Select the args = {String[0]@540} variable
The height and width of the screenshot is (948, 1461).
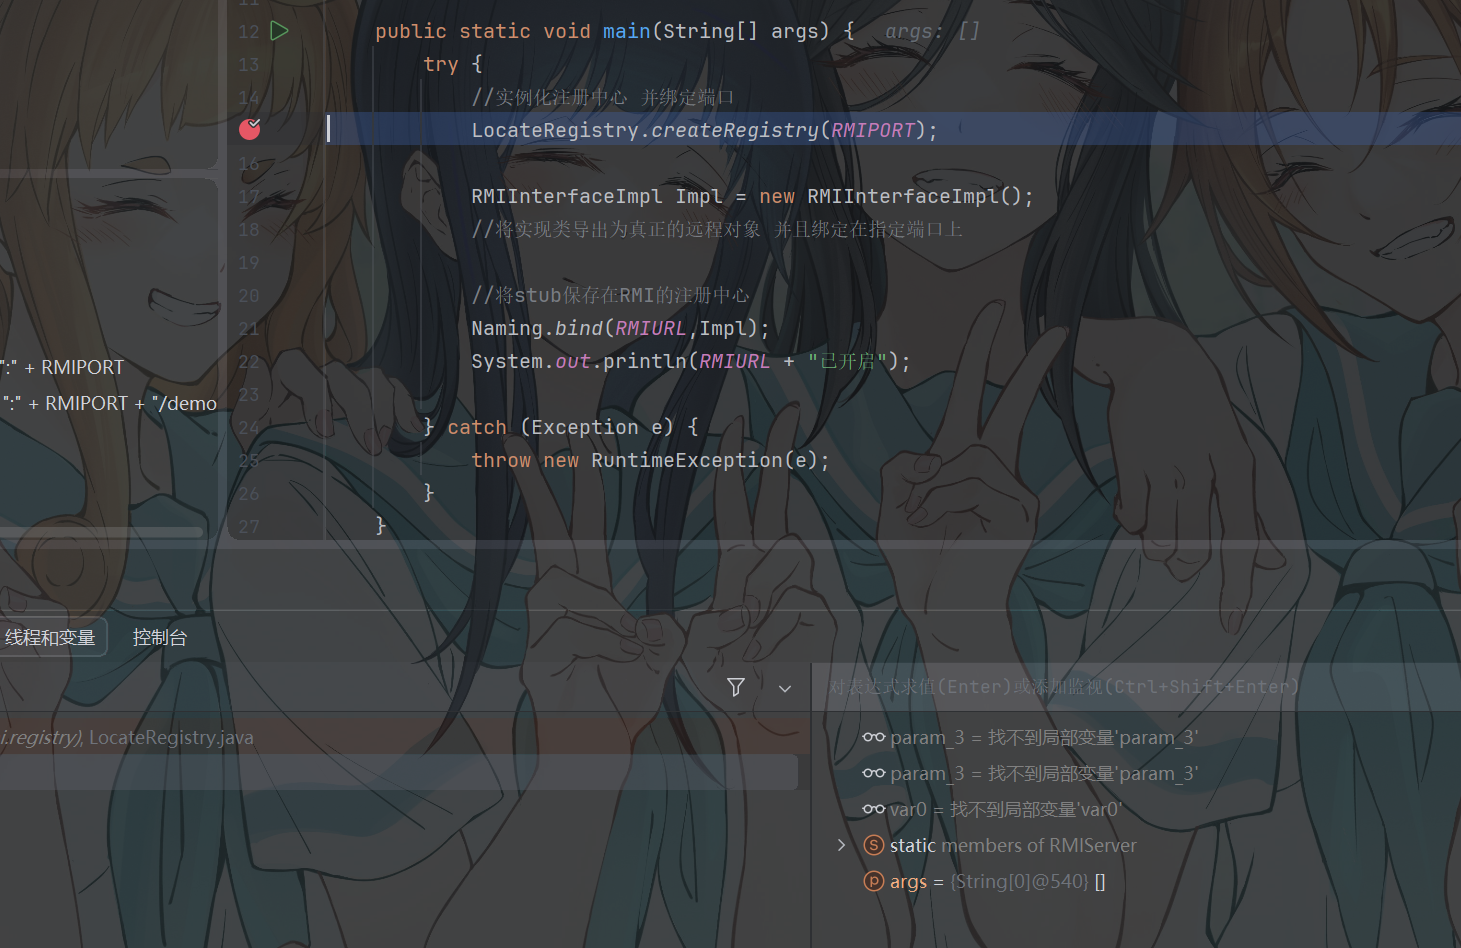(x=998, y=881)
